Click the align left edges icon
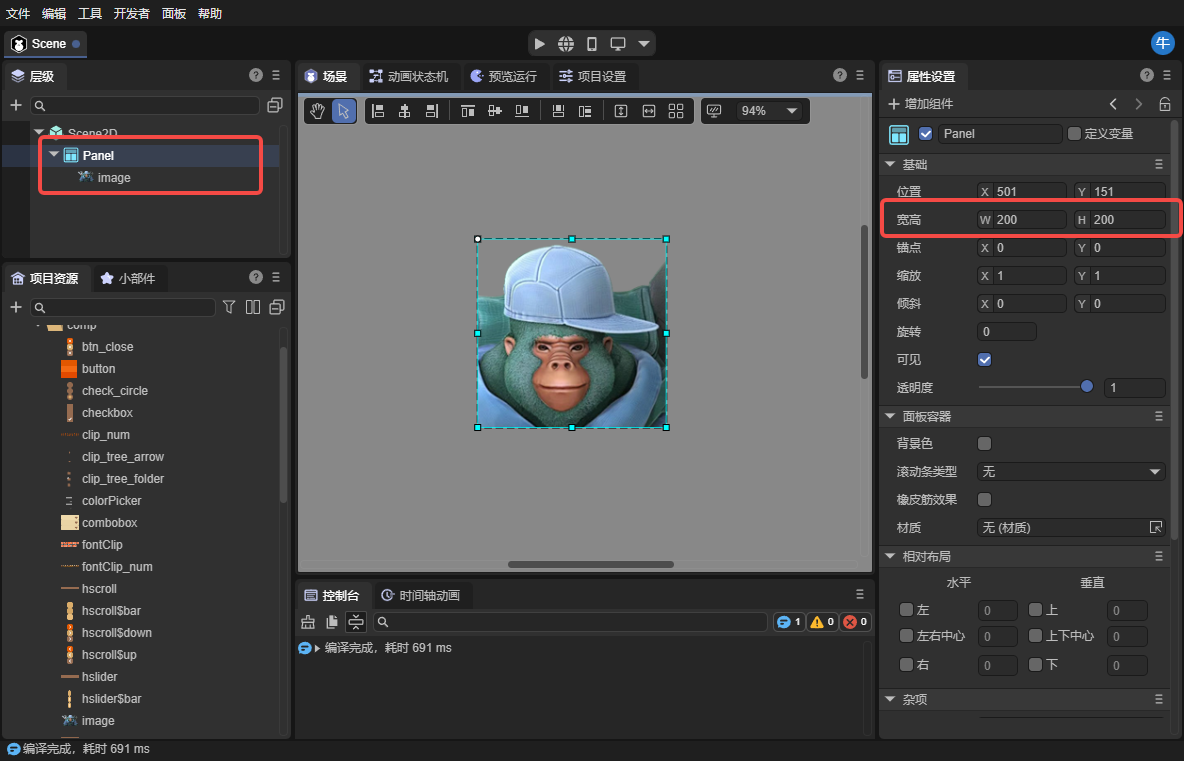The width and height of the screenshot is (1184, 761). [x=377, y=111]
